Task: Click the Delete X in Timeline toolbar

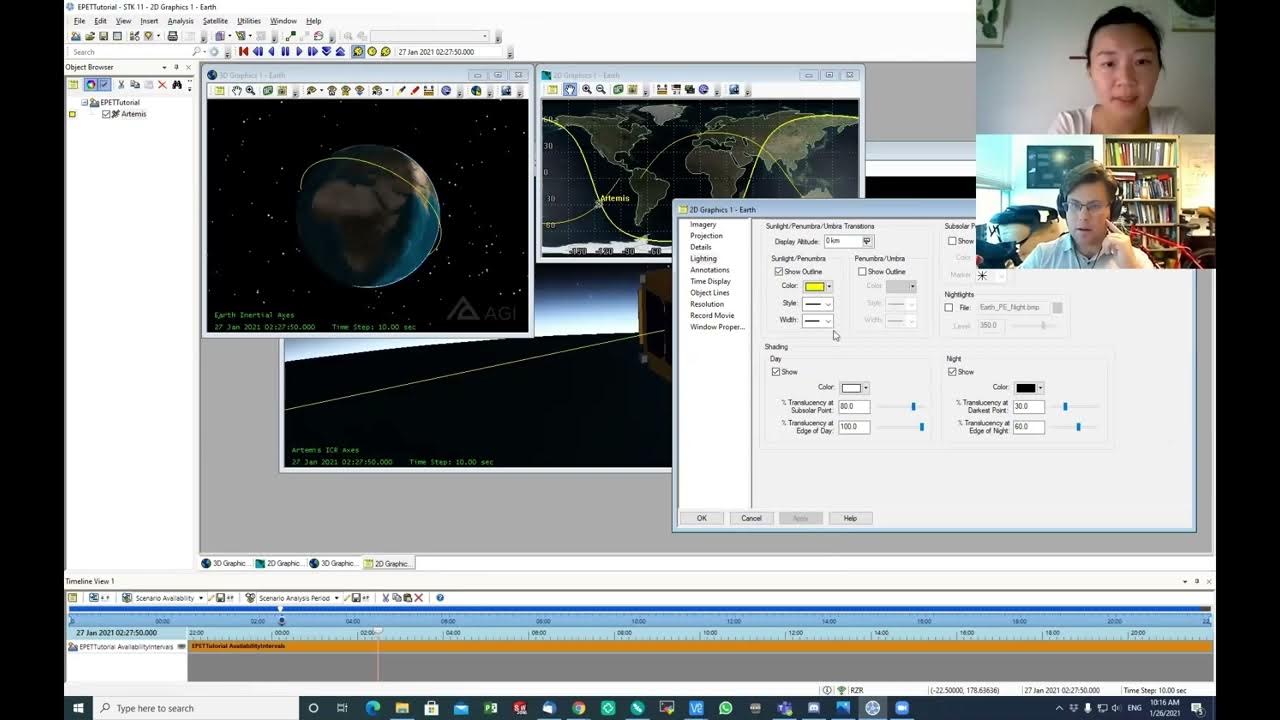Action: [x=419, y=598]
